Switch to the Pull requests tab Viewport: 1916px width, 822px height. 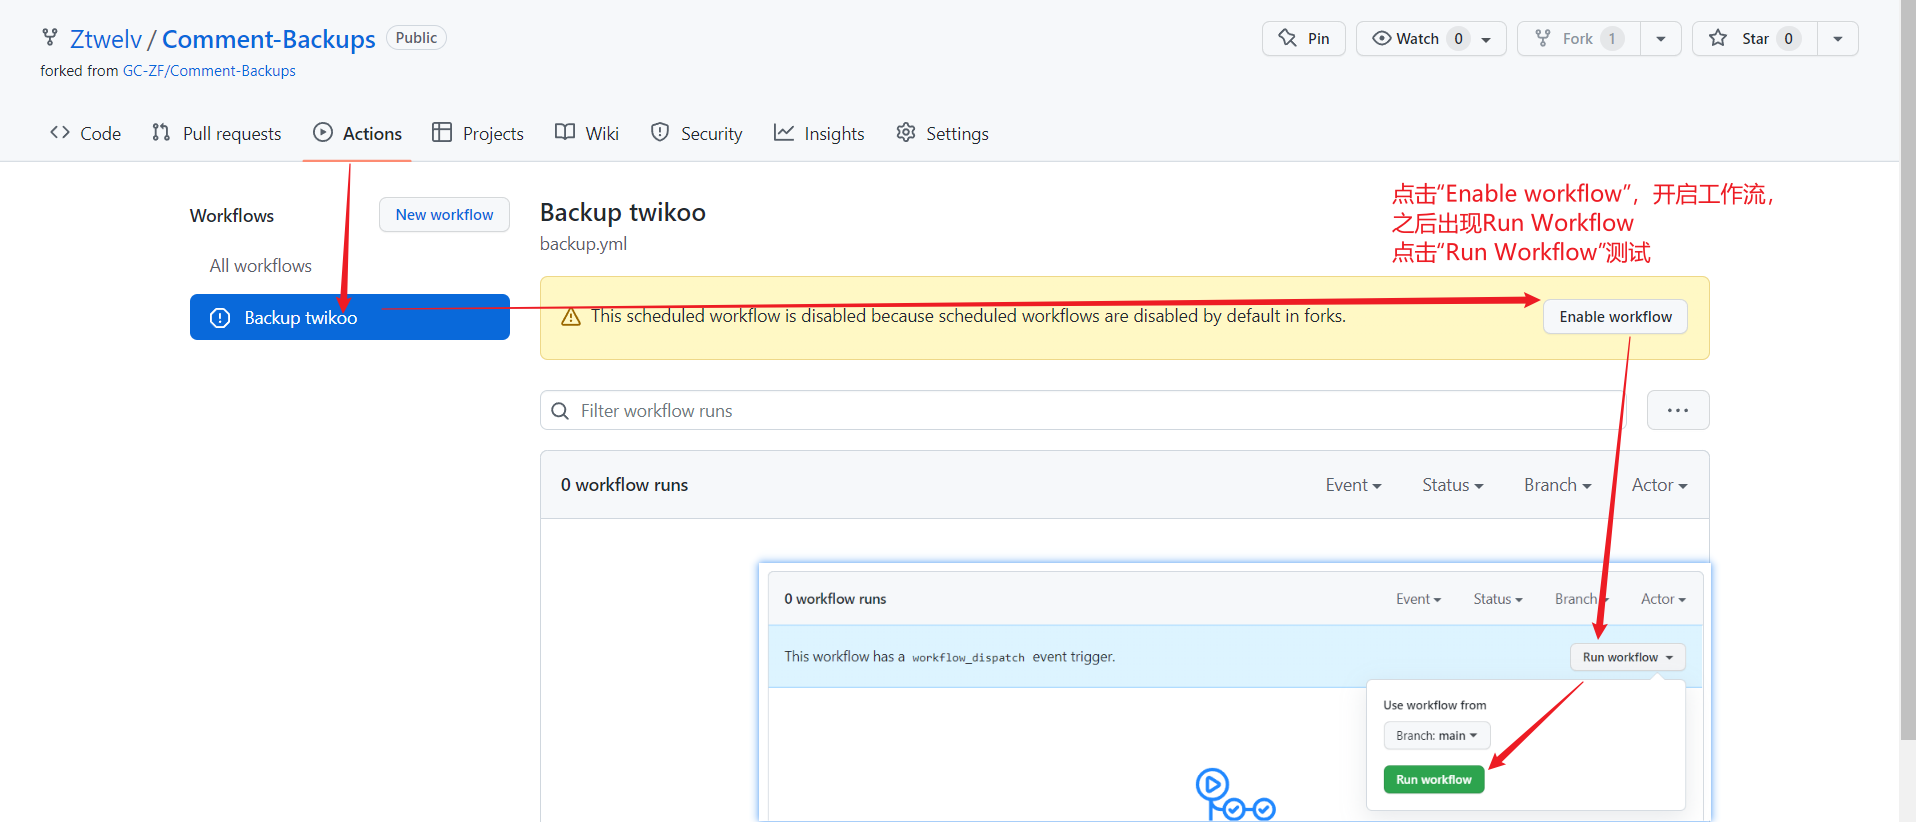(x=217, y=133)
